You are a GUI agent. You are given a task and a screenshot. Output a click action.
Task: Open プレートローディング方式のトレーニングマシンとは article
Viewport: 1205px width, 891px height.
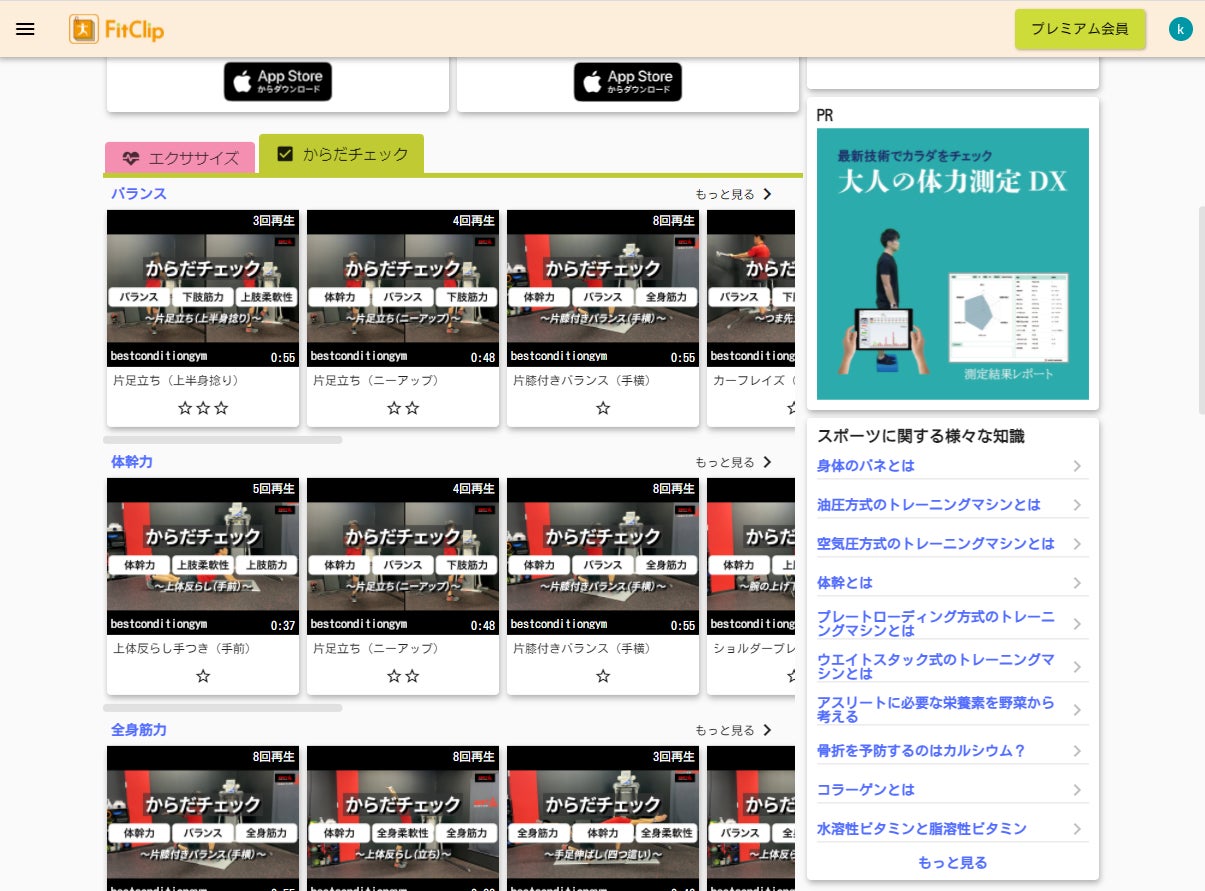936,624
